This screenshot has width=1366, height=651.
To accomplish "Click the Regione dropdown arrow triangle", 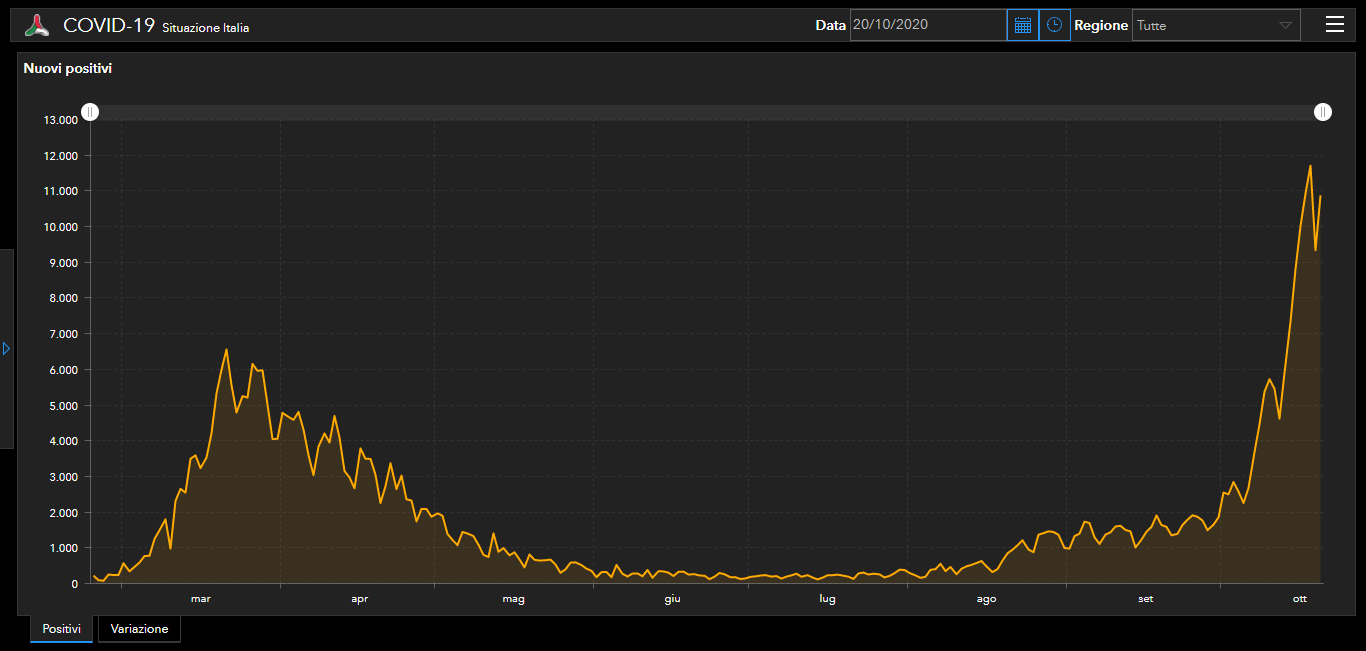I will click(x=1285, y=26).
